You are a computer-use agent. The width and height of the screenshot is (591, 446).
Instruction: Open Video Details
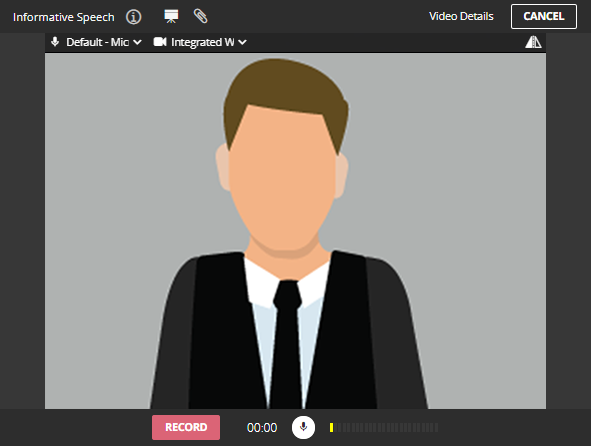461,16
